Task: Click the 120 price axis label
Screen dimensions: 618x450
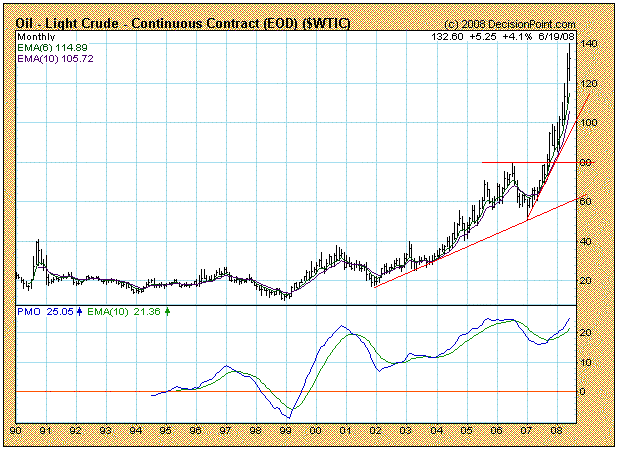Action: click(589, 84)
